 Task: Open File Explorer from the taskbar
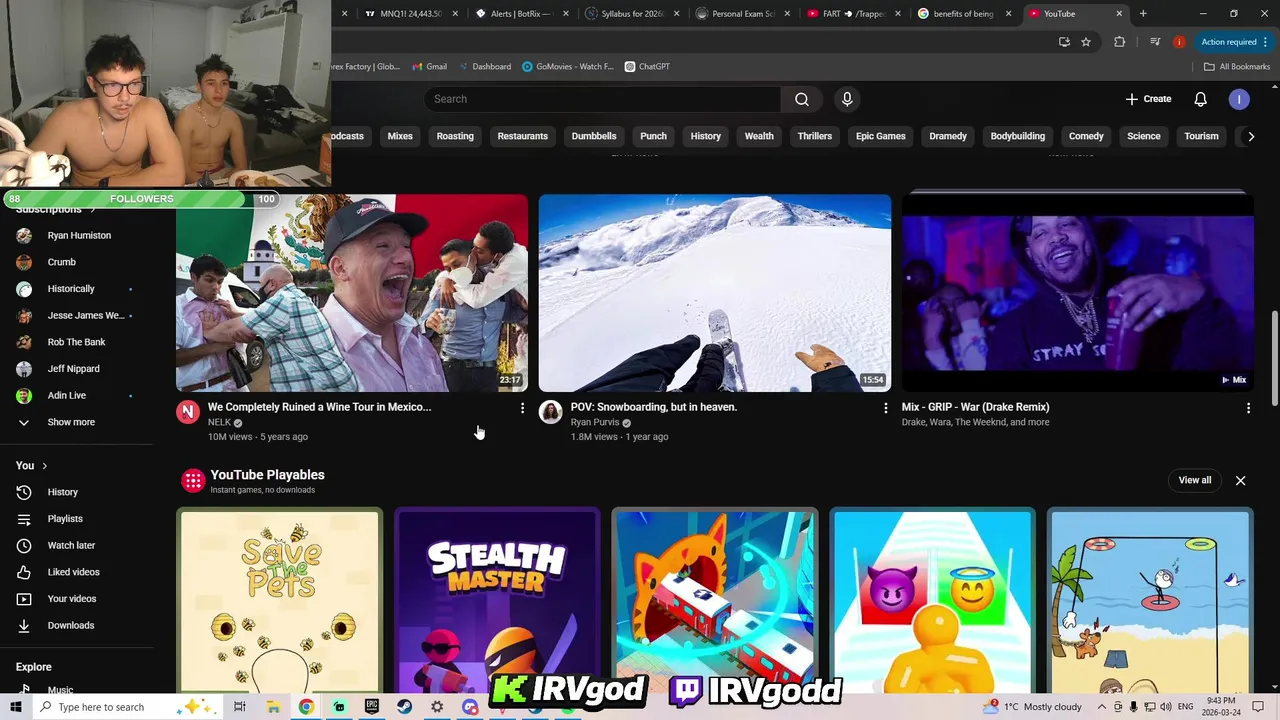pyautogui.click(x=273, y=707)
